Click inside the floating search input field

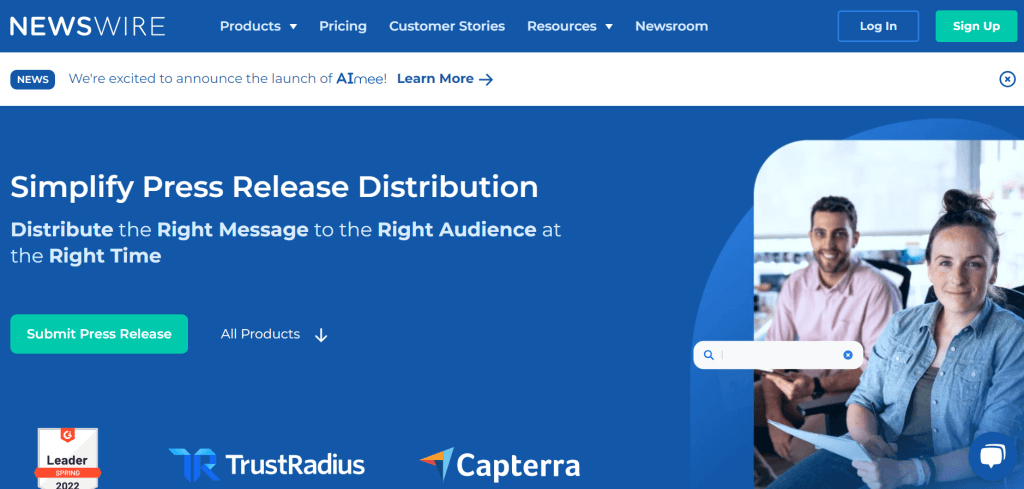(780, 355)
